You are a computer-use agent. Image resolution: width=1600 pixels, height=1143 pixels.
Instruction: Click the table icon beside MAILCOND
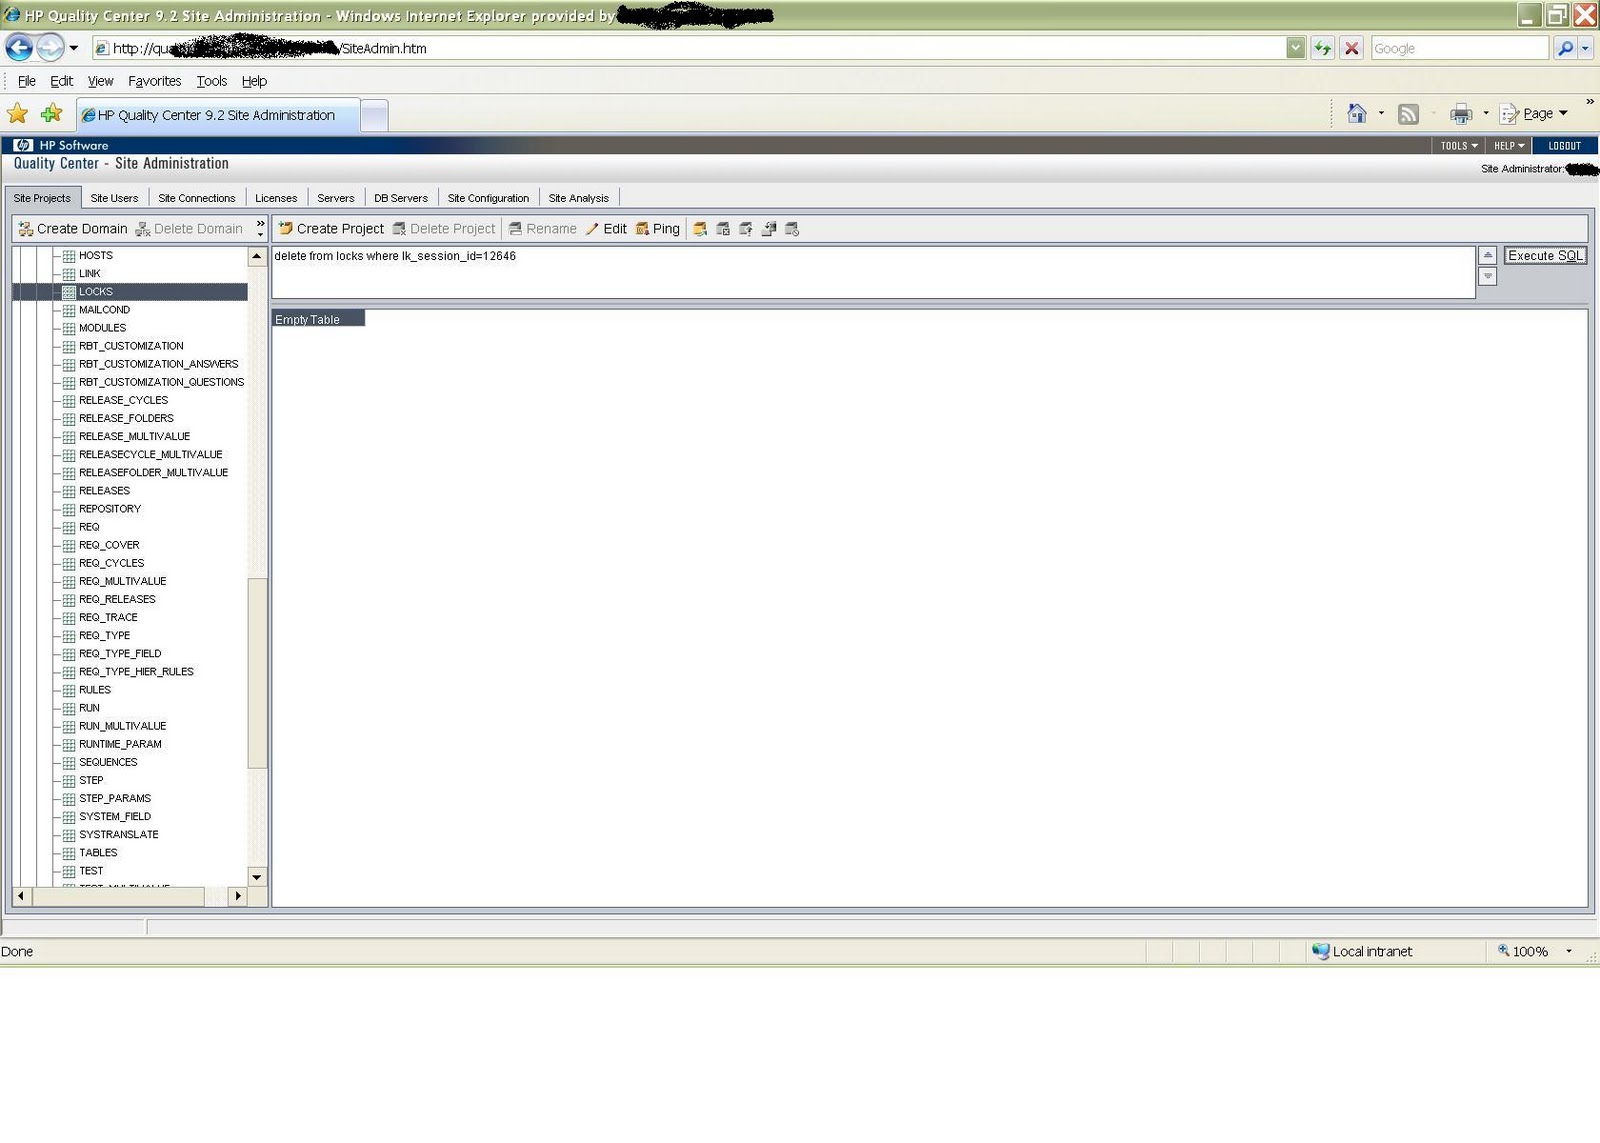(69, 310)
